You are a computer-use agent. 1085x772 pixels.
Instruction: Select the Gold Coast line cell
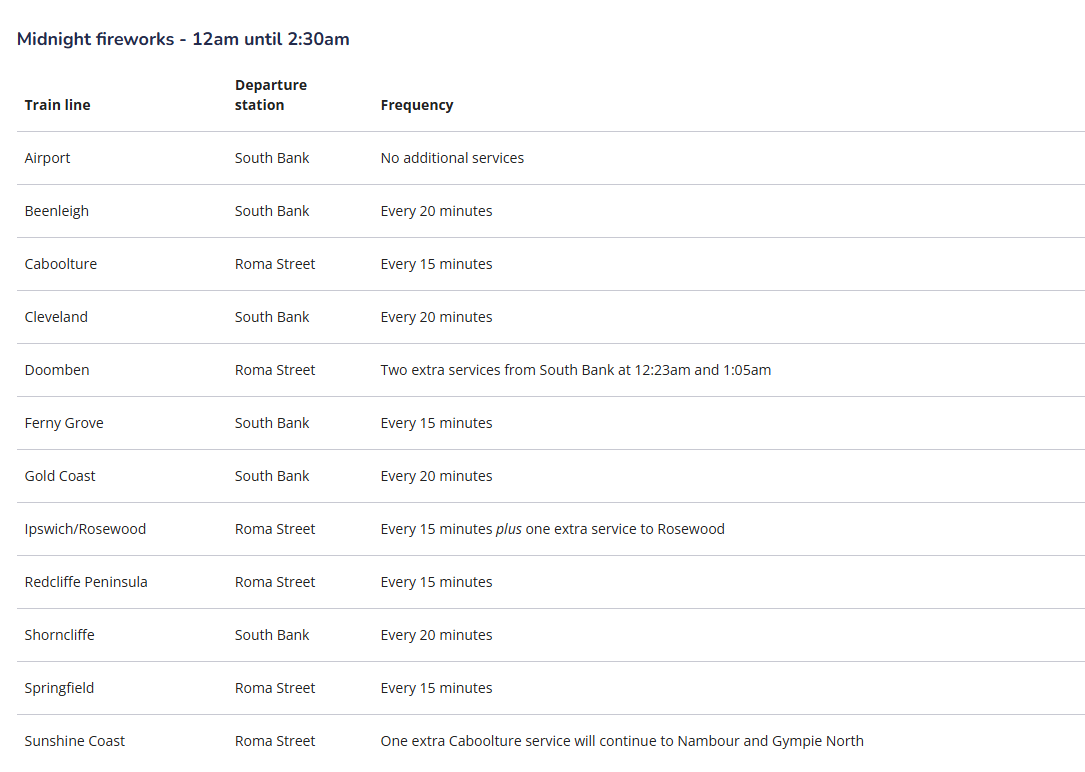pos(60,476)
